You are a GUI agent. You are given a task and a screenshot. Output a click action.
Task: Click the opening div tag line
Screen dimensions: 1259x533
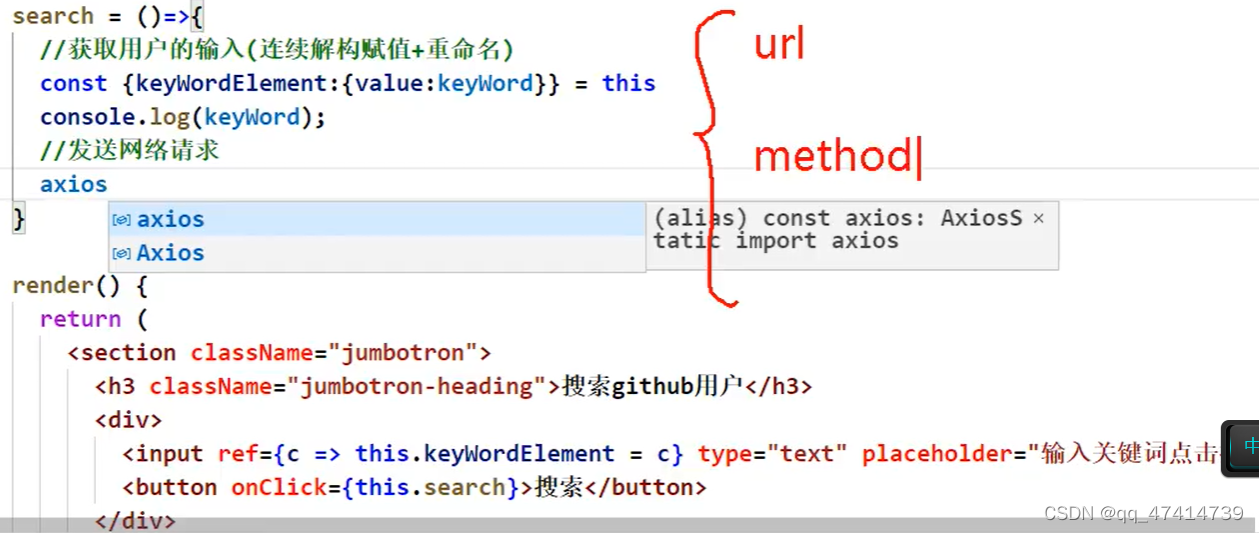[128, 420]
